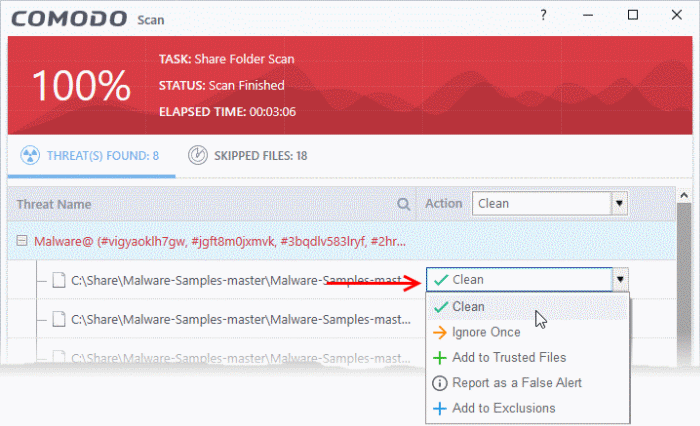Select the first C:\Share\Malware-Samples-master path row
This screenshot has width=700, height=426.
pyautogui.click(x=241, y=280)
